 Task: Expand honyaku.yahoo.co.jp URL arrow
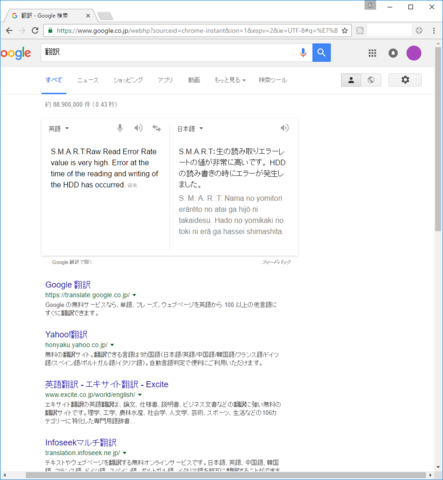[x=112, y=345]
